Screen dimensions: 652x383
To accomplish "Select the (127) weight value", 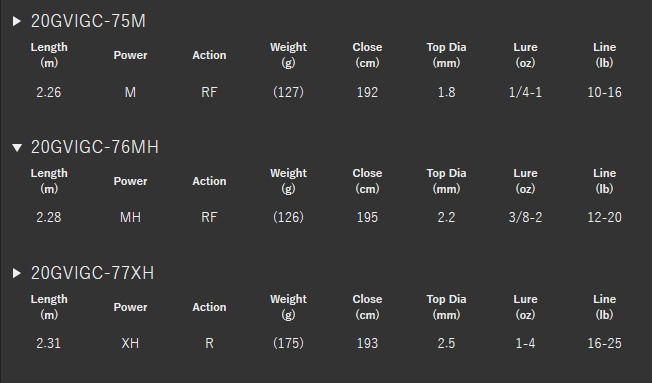I will click(288, 92).
